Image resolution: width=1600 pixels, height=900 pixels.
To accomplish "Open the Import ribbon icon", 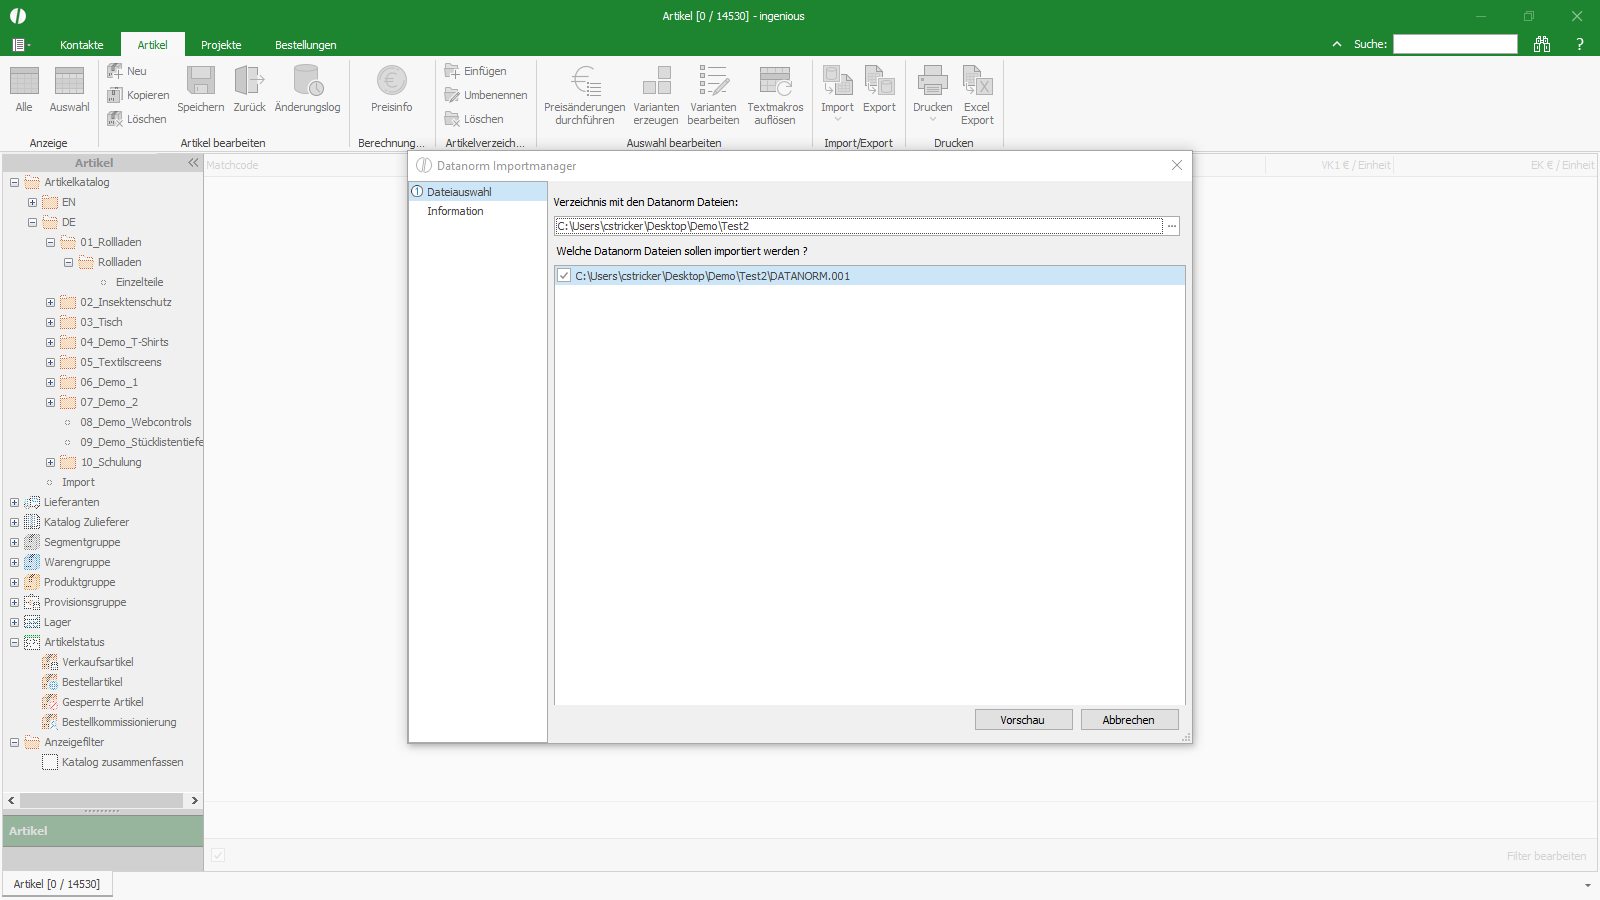I will [x=837, y=80].
